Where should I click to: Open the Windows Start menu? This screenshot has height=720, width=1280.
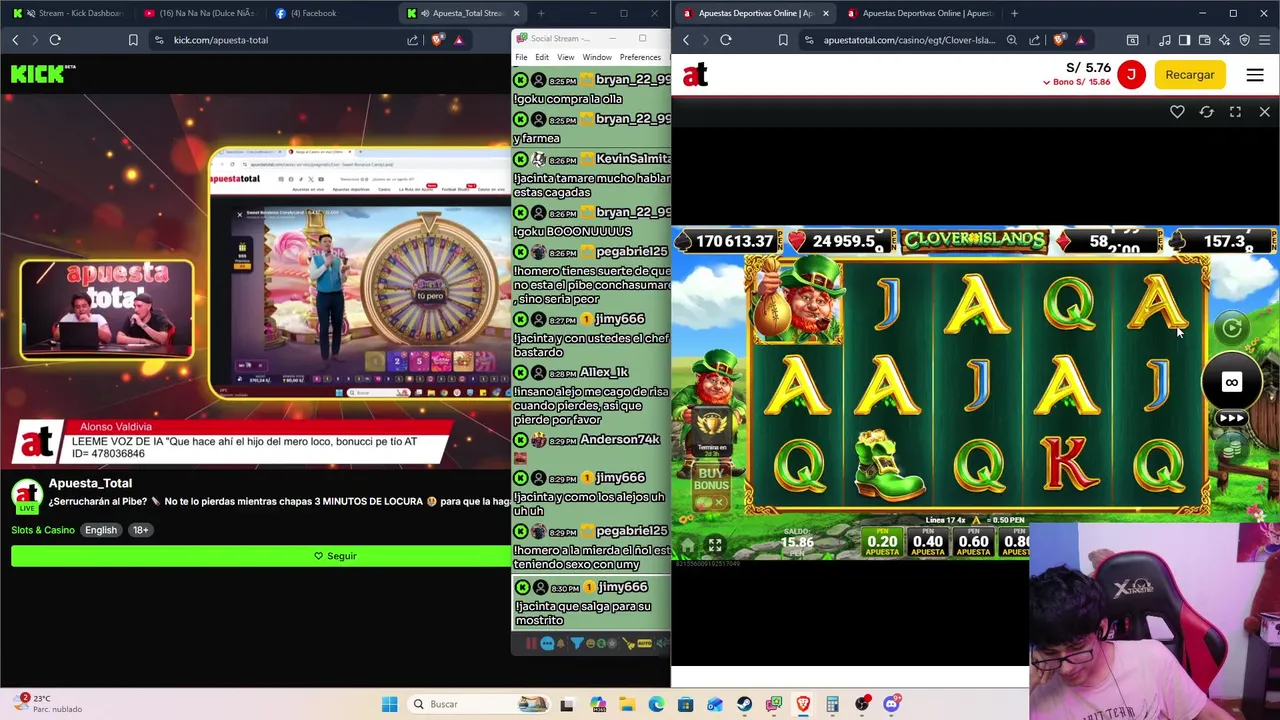pyautogui.click(x=389, y=704)
